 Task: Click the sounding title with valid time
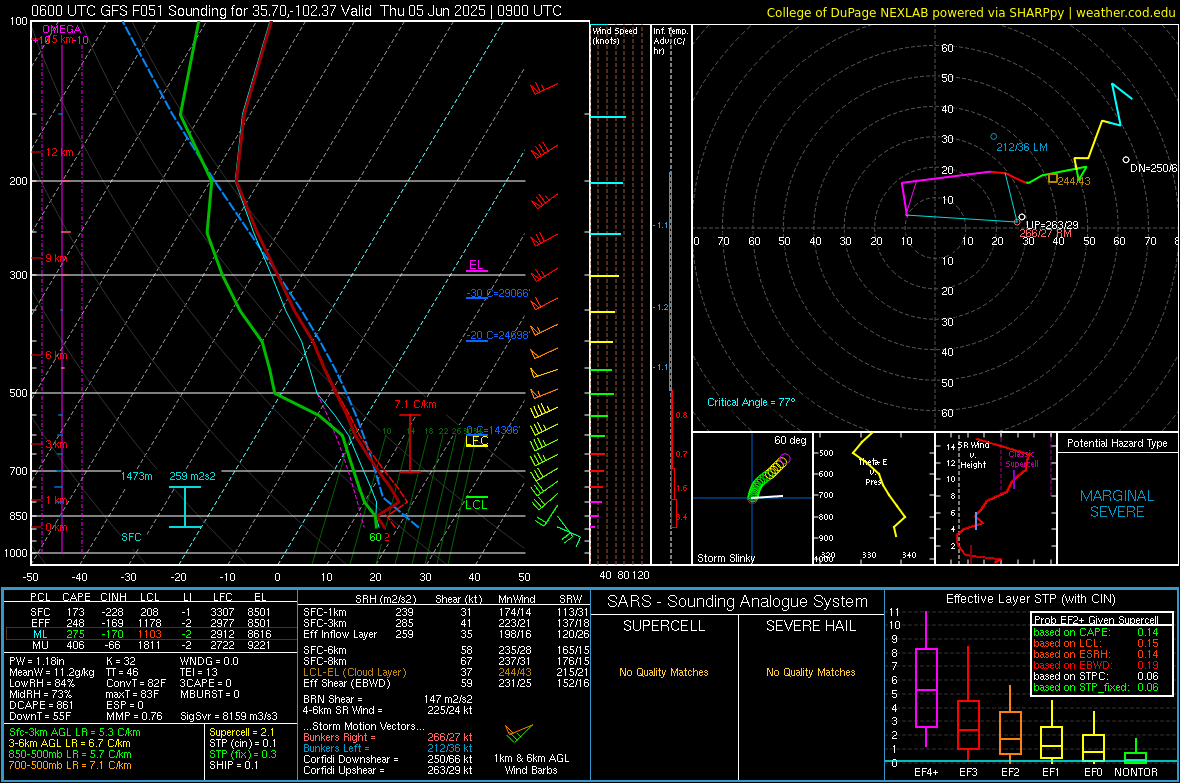tap(296, 11)
